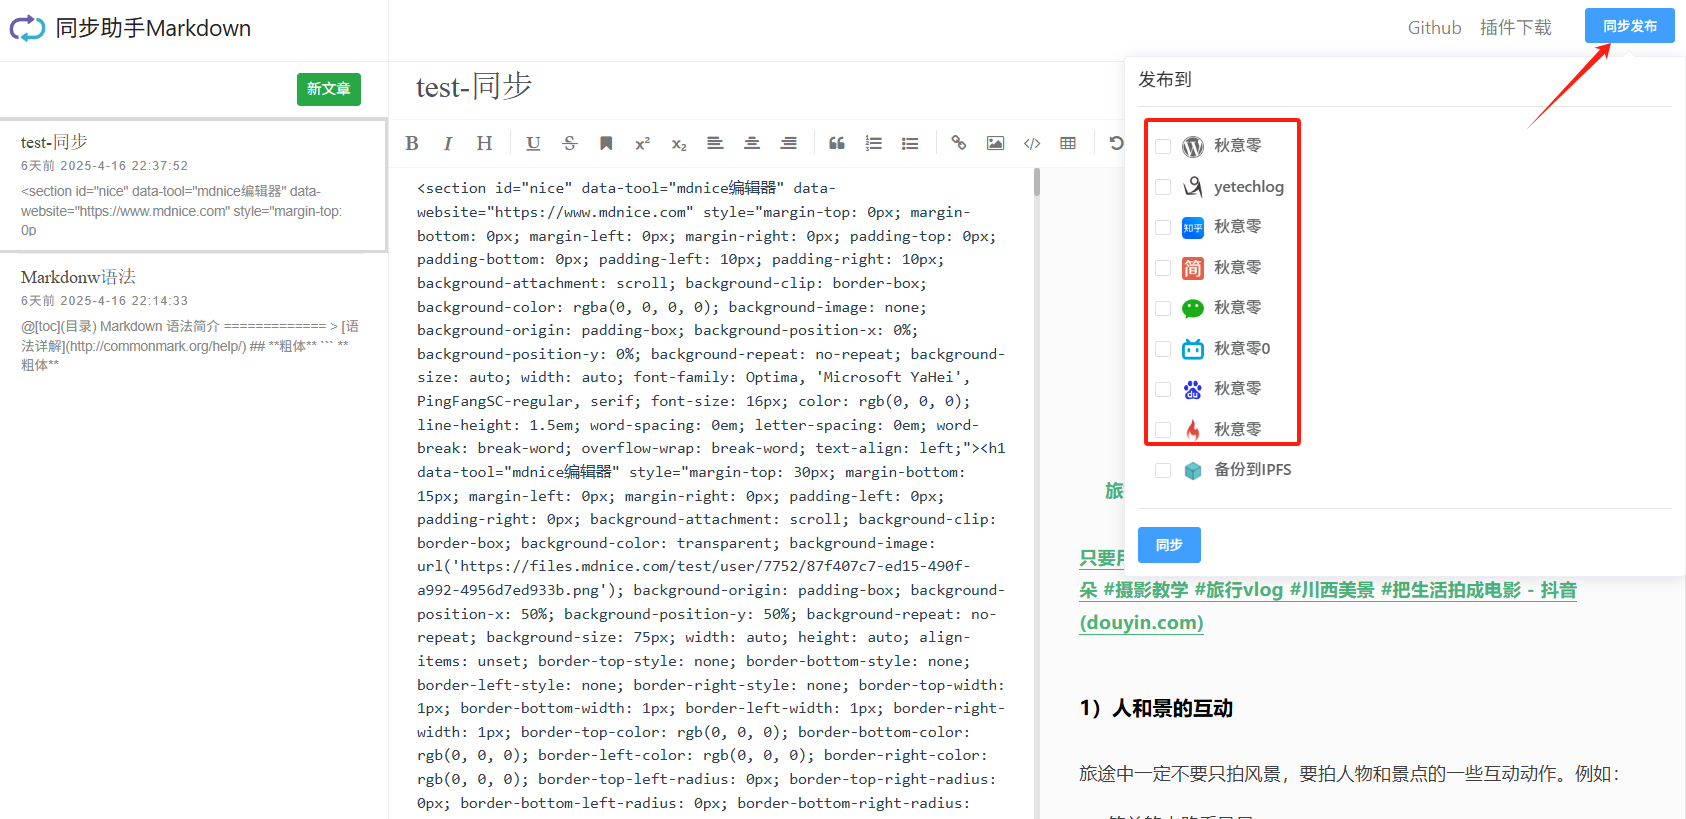Click the timestamp 2025-4-16 22:14:33

pos(124,301)
